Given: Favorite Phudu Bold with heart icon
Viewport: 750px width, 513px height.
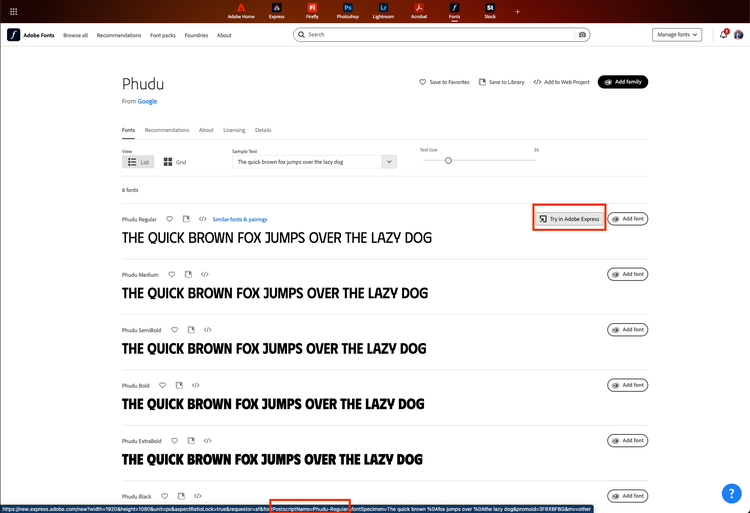Looking at the screenshot, I should 162,385.
